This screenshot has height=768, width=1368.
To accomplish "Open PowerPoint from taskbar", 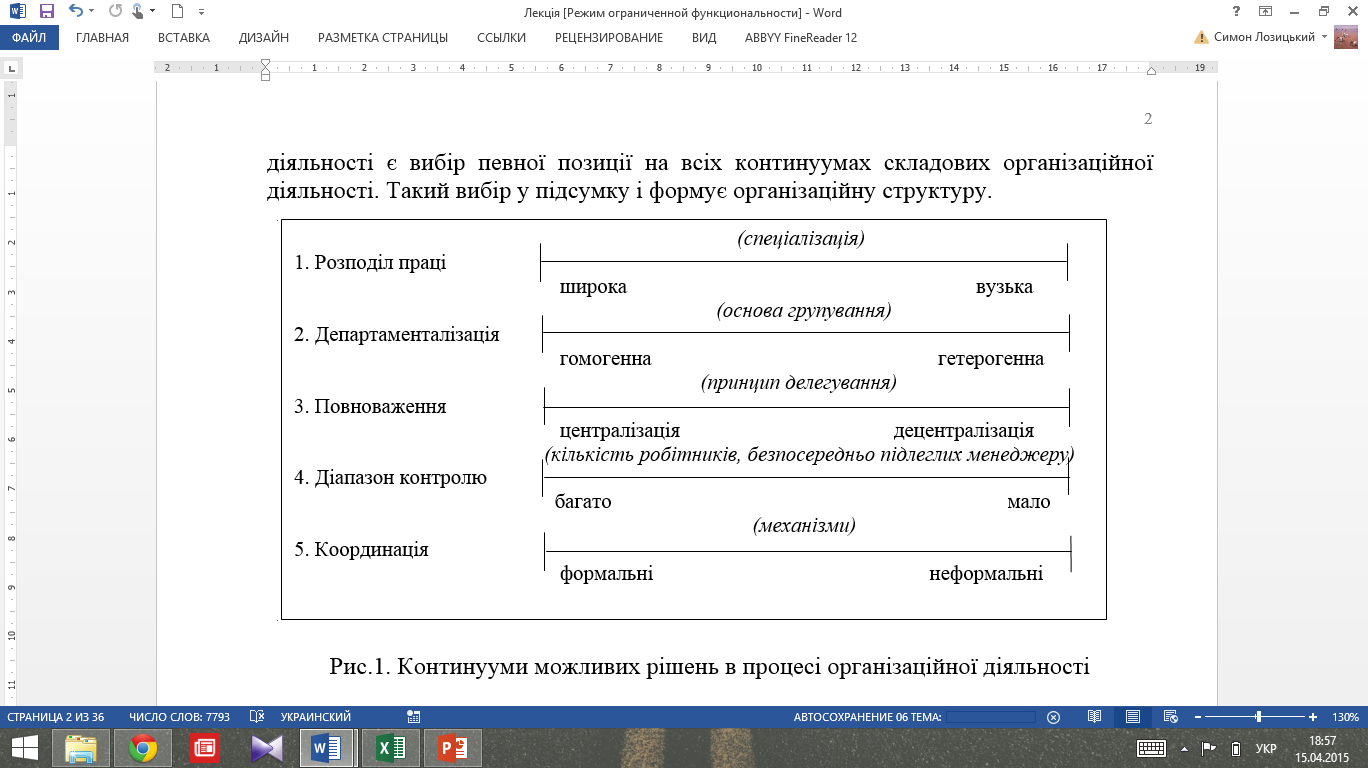I will click(x=451, y=748).
